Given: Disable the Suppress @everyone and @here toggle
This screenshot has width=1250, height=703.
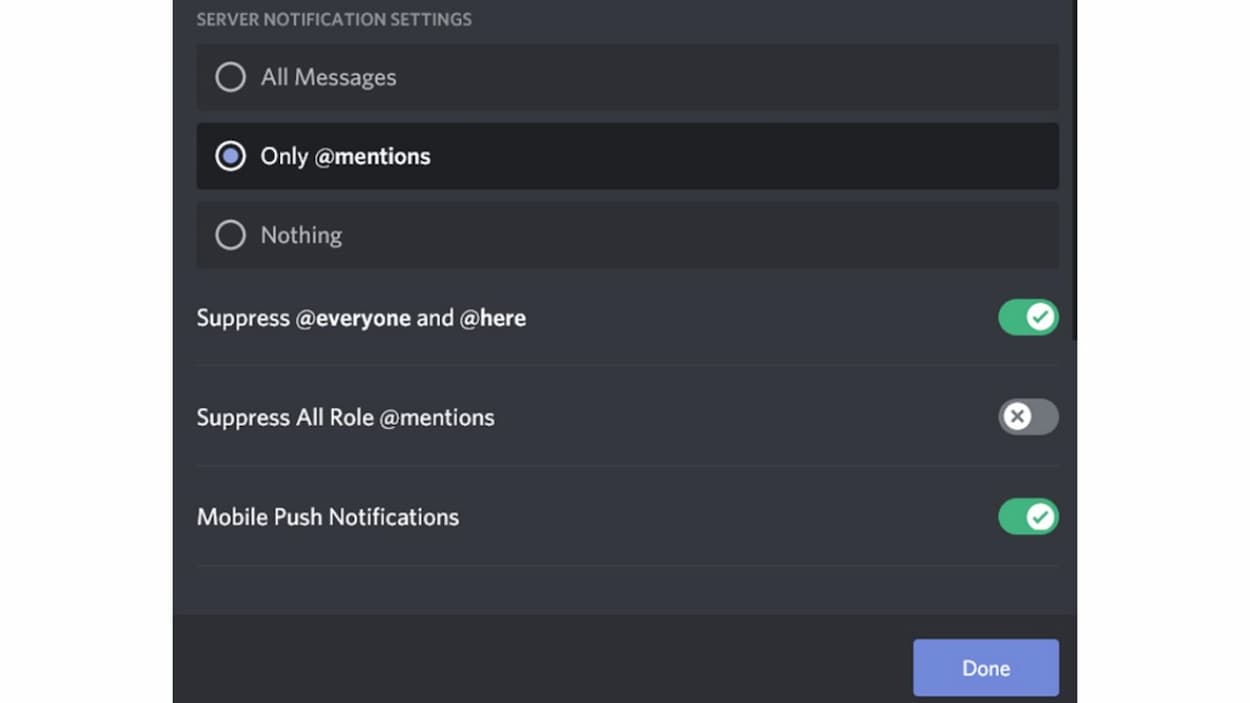Looking at the screenshot, I should (x=1028, y=318).
